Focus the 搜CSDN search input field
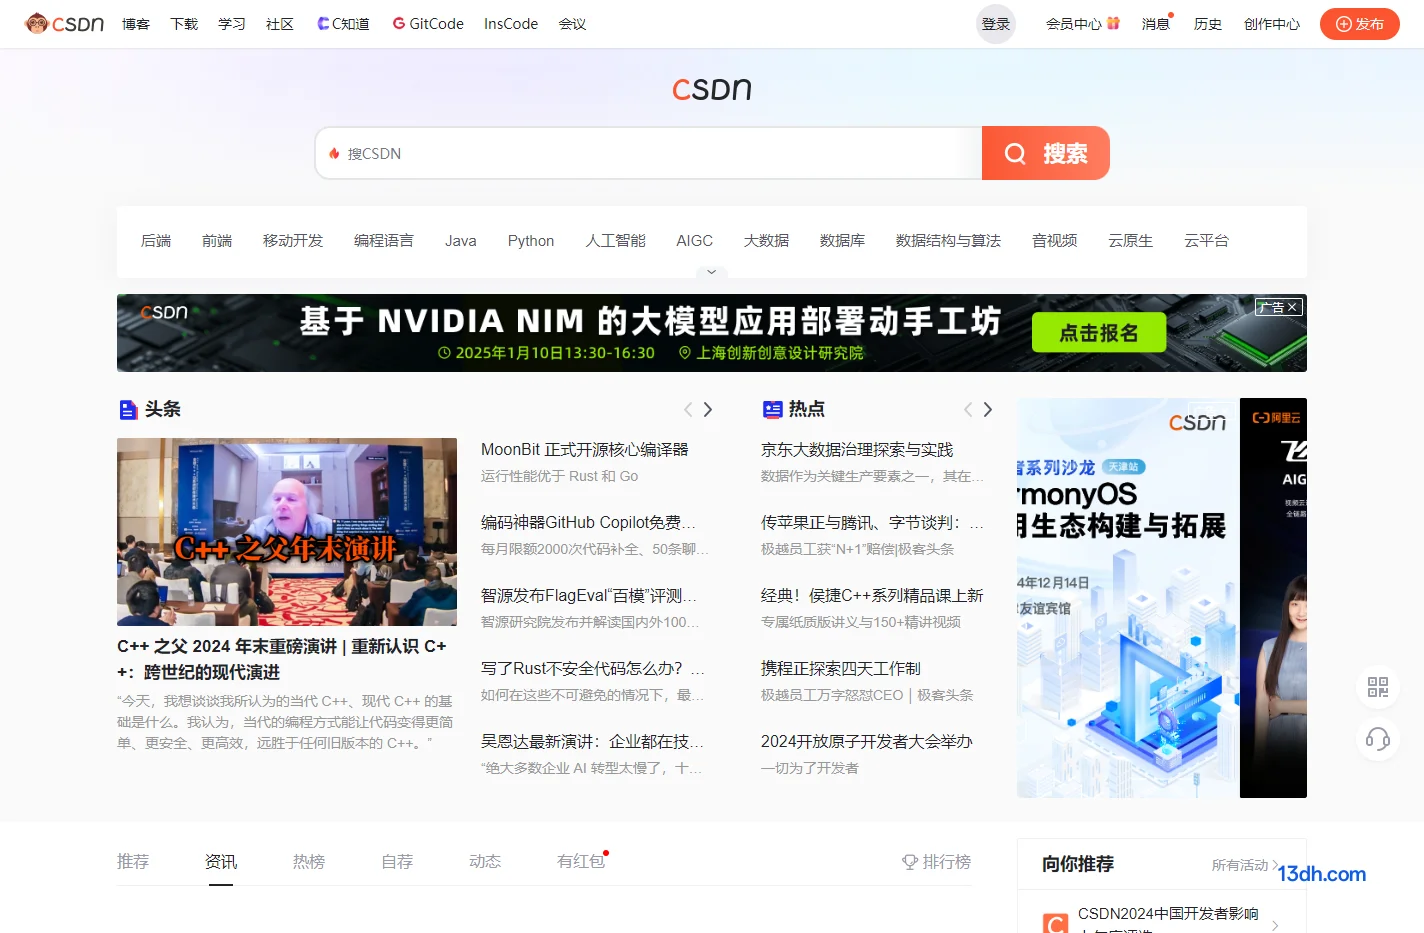 click(x=648, y=153)
